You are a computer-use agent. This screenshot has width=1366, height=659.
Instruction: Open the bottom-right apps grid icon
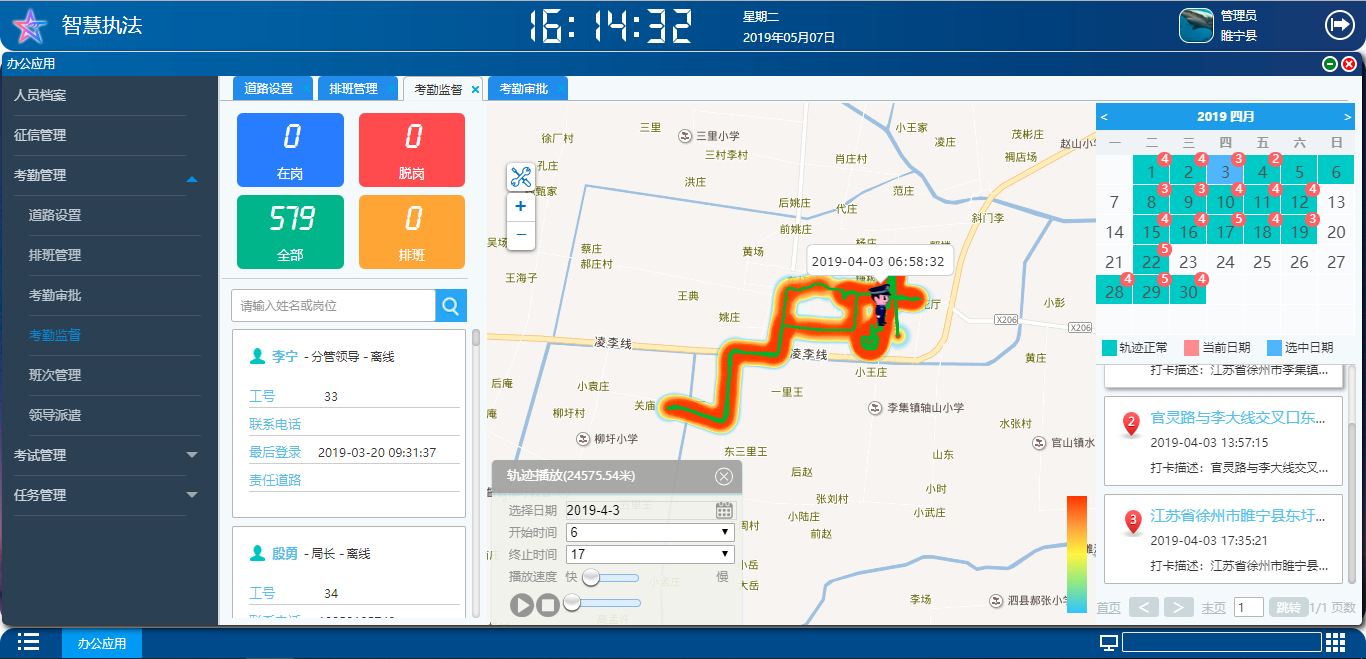tap(1335, 642)
